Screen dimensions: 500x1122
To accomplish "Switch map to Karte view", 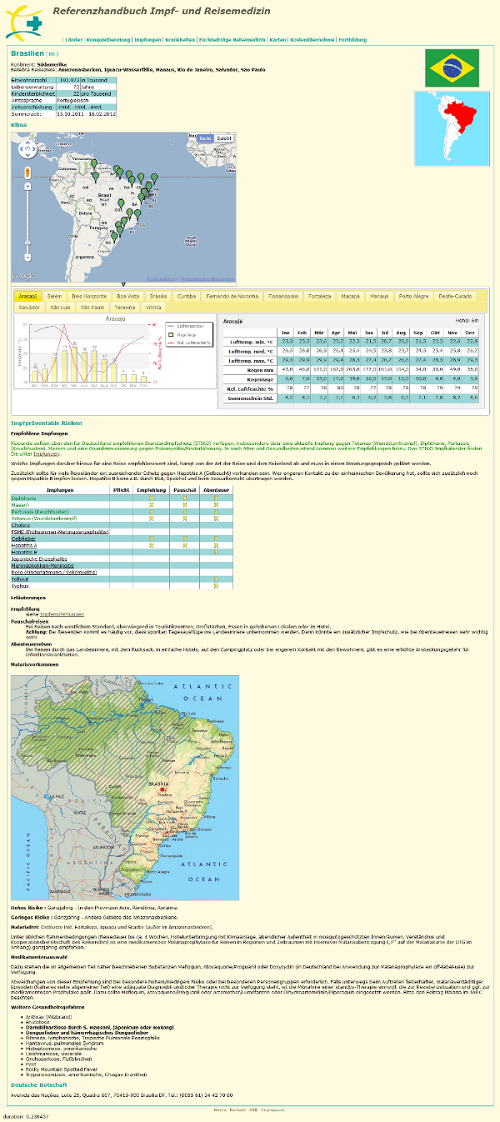I will (x=205, y=137).
